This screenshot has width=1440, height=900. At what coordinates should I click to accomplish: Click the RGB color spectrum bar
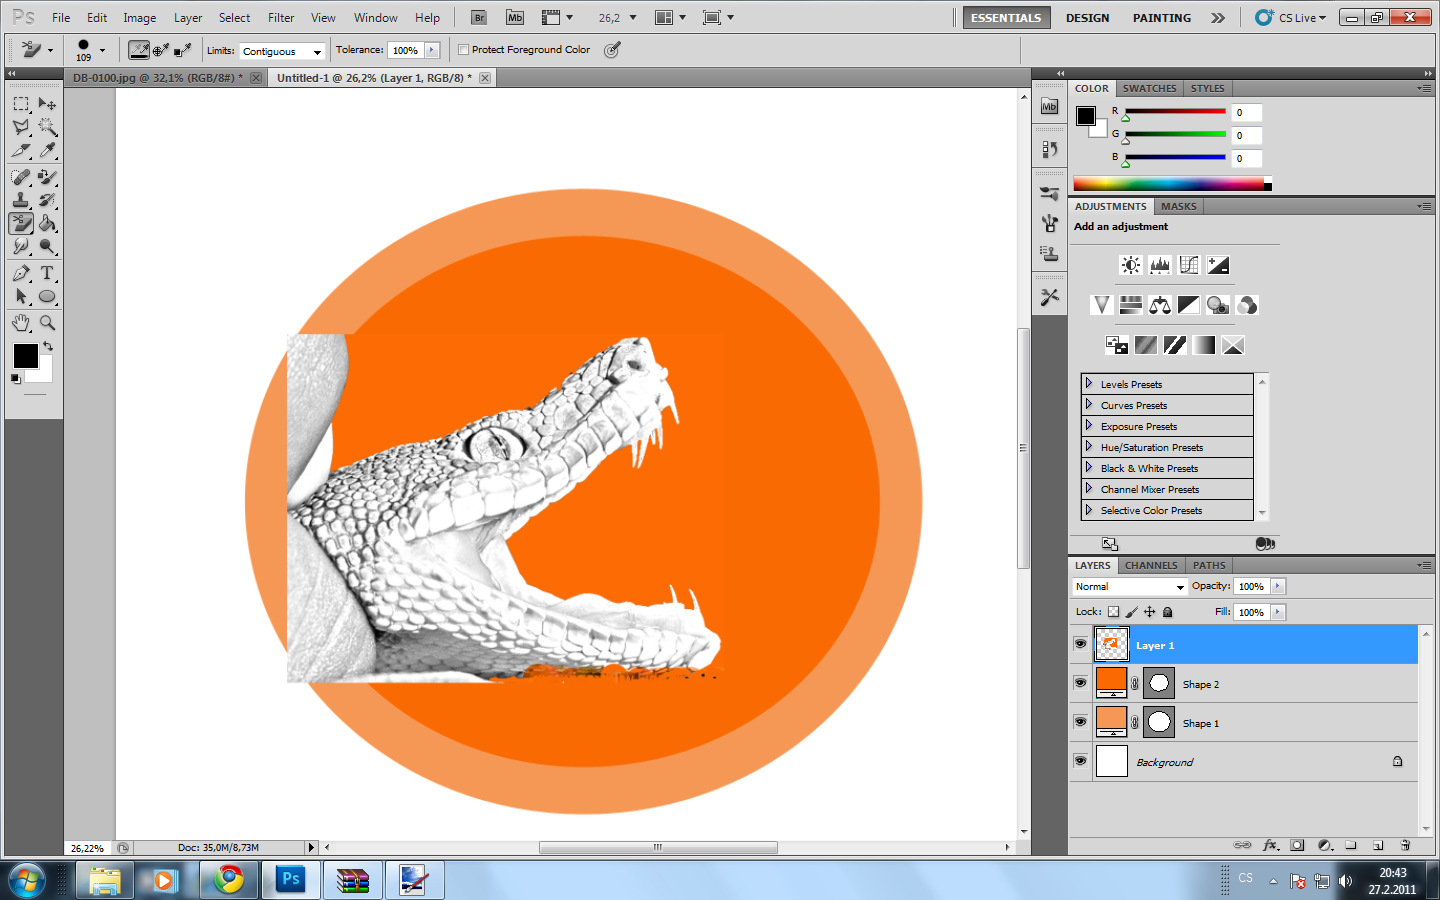[1168, 184]
